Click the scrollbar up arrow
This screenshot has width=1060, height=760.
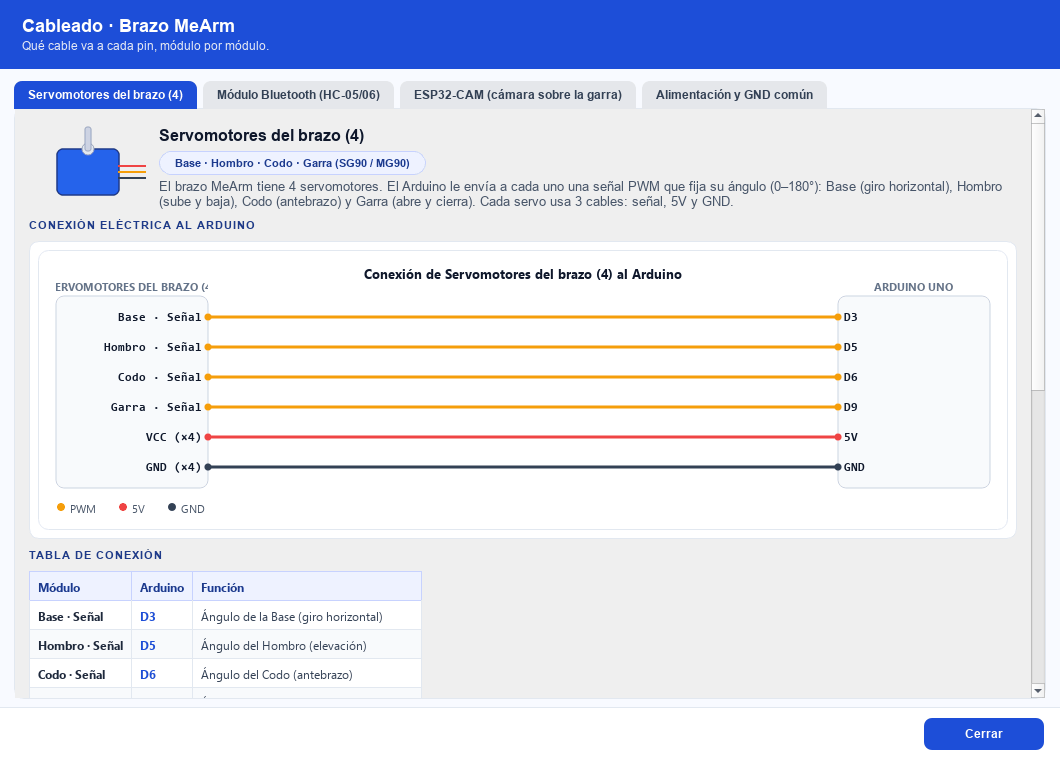(x=1038, y=116)
